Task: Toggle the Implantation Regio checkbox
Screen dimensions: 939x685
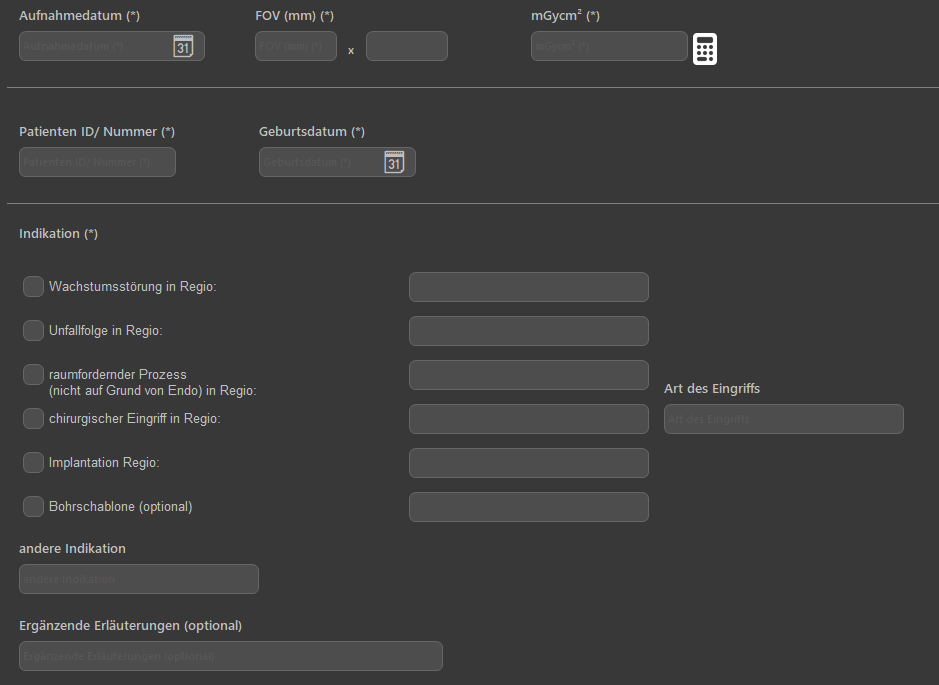Action: [x=33, y=463]
